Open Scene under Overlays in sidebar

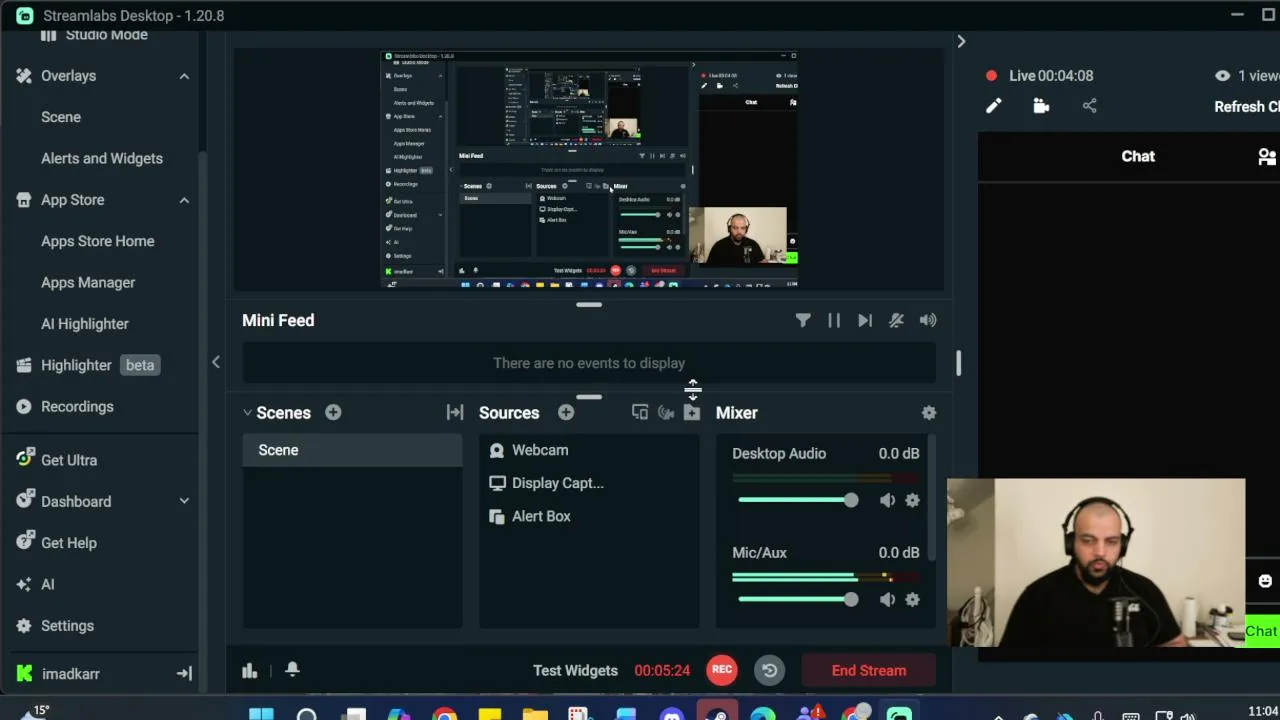pyautogui.click(x=61, y=117)
